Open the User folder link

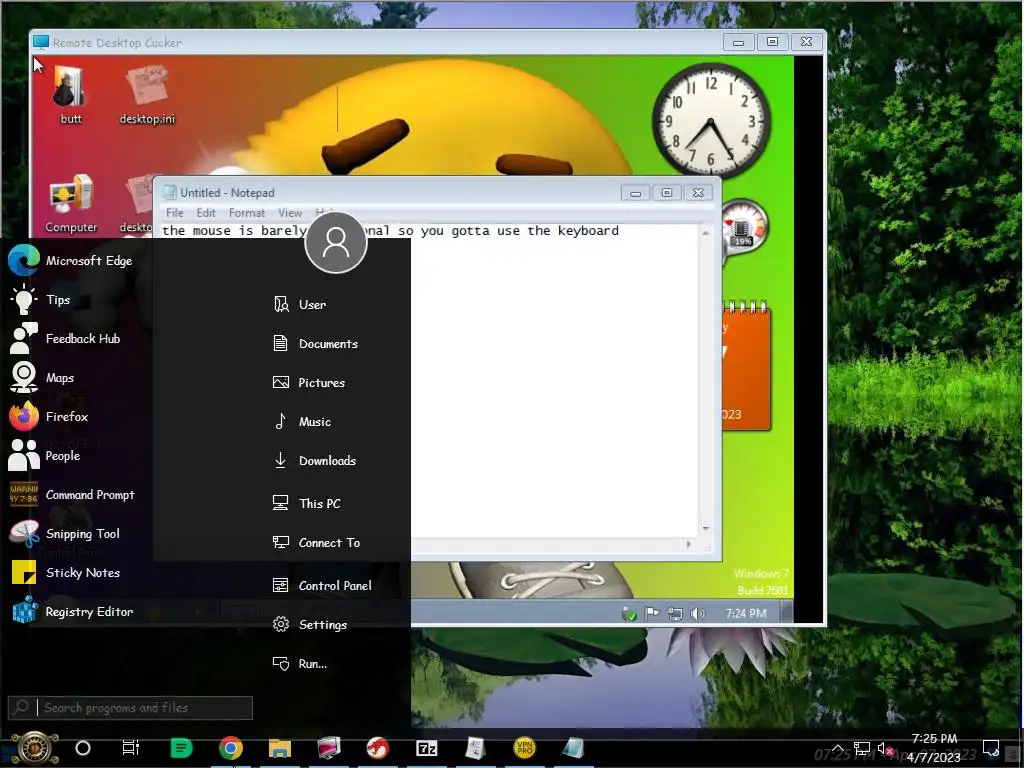point(299,304)
